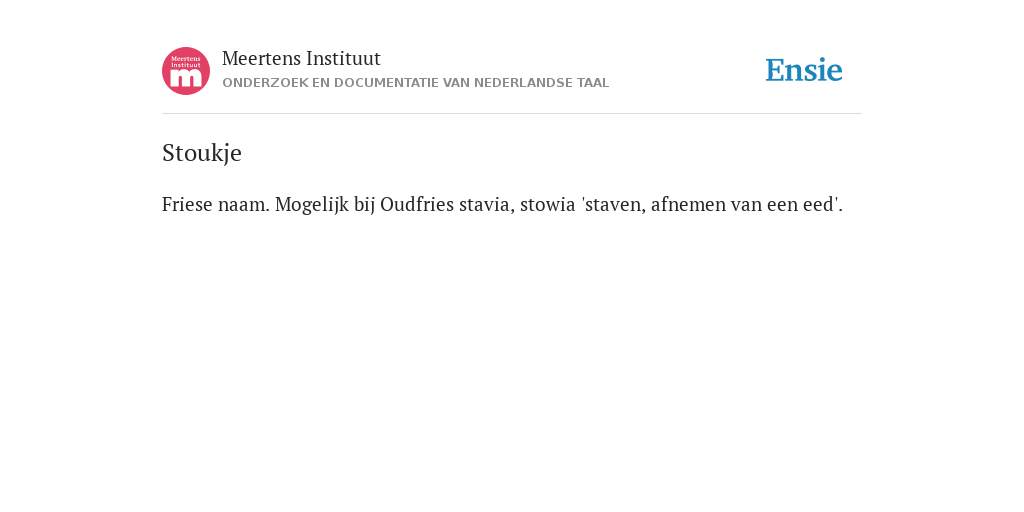The width and height of the screenshot is (1024, 512).
Task: Open the blue Ensie logo link
Action: (804, 70)
